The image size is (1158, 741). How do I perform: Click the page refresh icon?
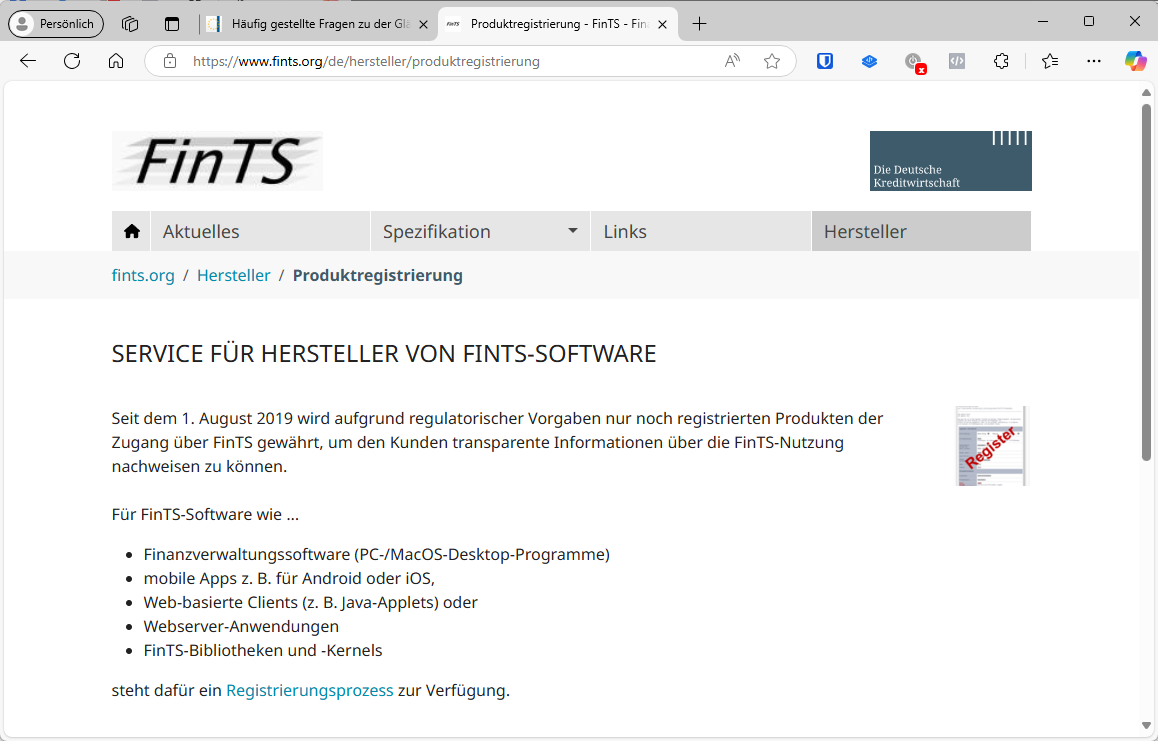pyautogui.click(x=72, y=61)
